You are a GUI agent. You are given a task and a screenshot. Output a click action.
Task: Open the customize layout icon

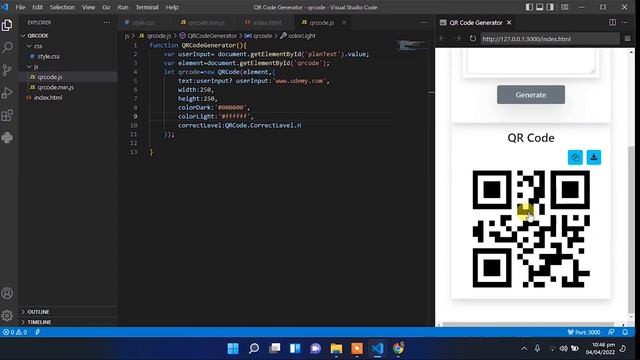coord(564,7)
